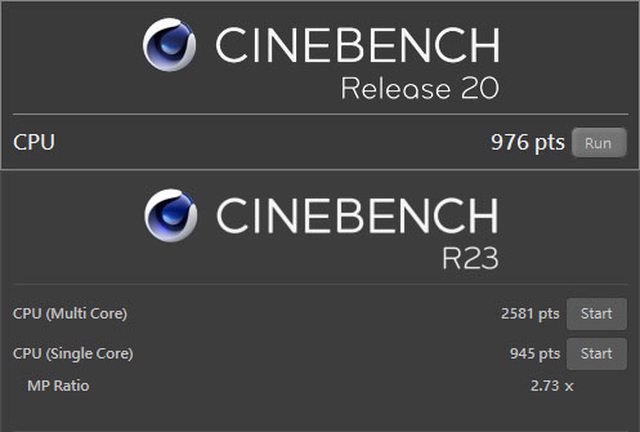Click the Cinebench Release 20 sphere logo
Image resolution: width=640 pixels, height=432 pixels.
170,45
